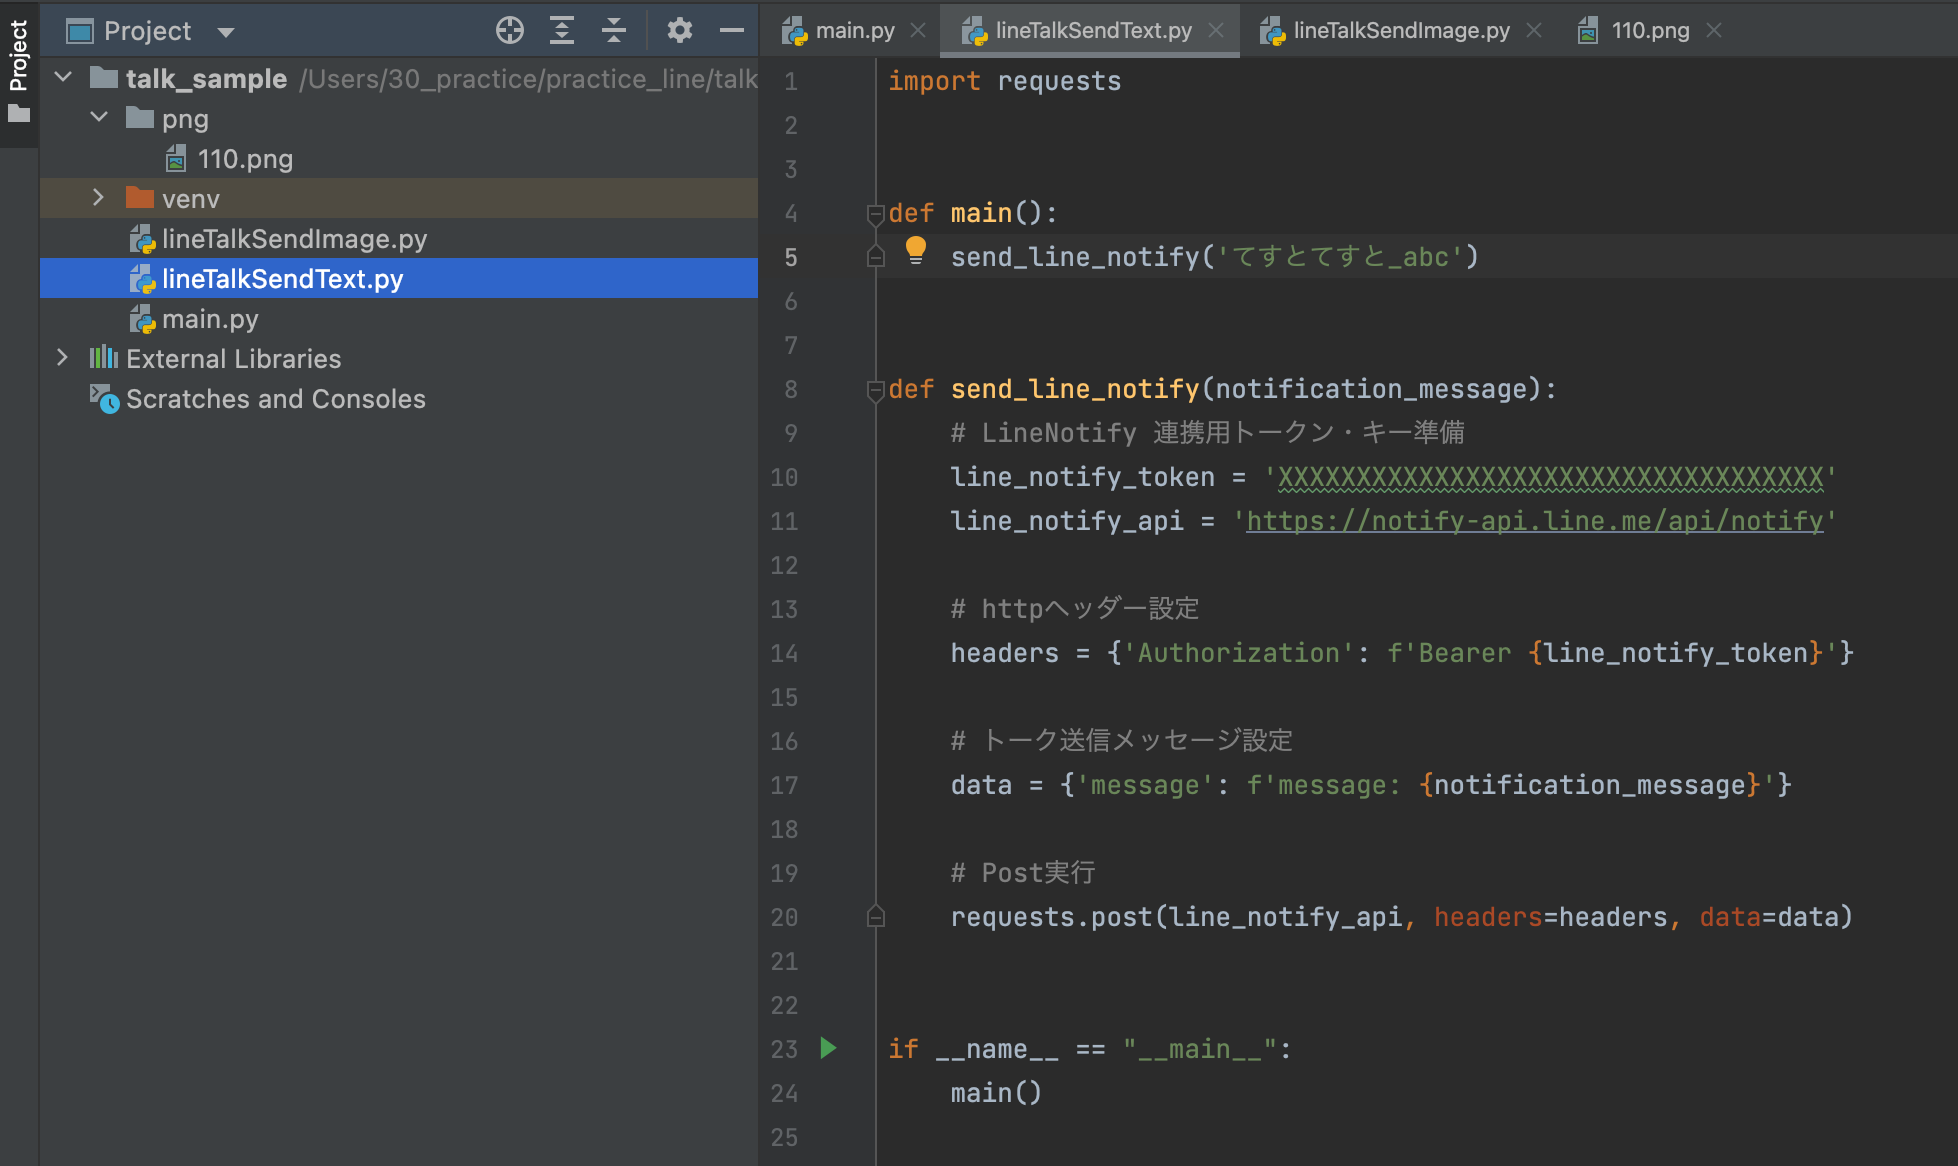The width and height of the screenshot is (1958, 1166).
Task: Select 110.png file in project tree
Action: point(245,159)
